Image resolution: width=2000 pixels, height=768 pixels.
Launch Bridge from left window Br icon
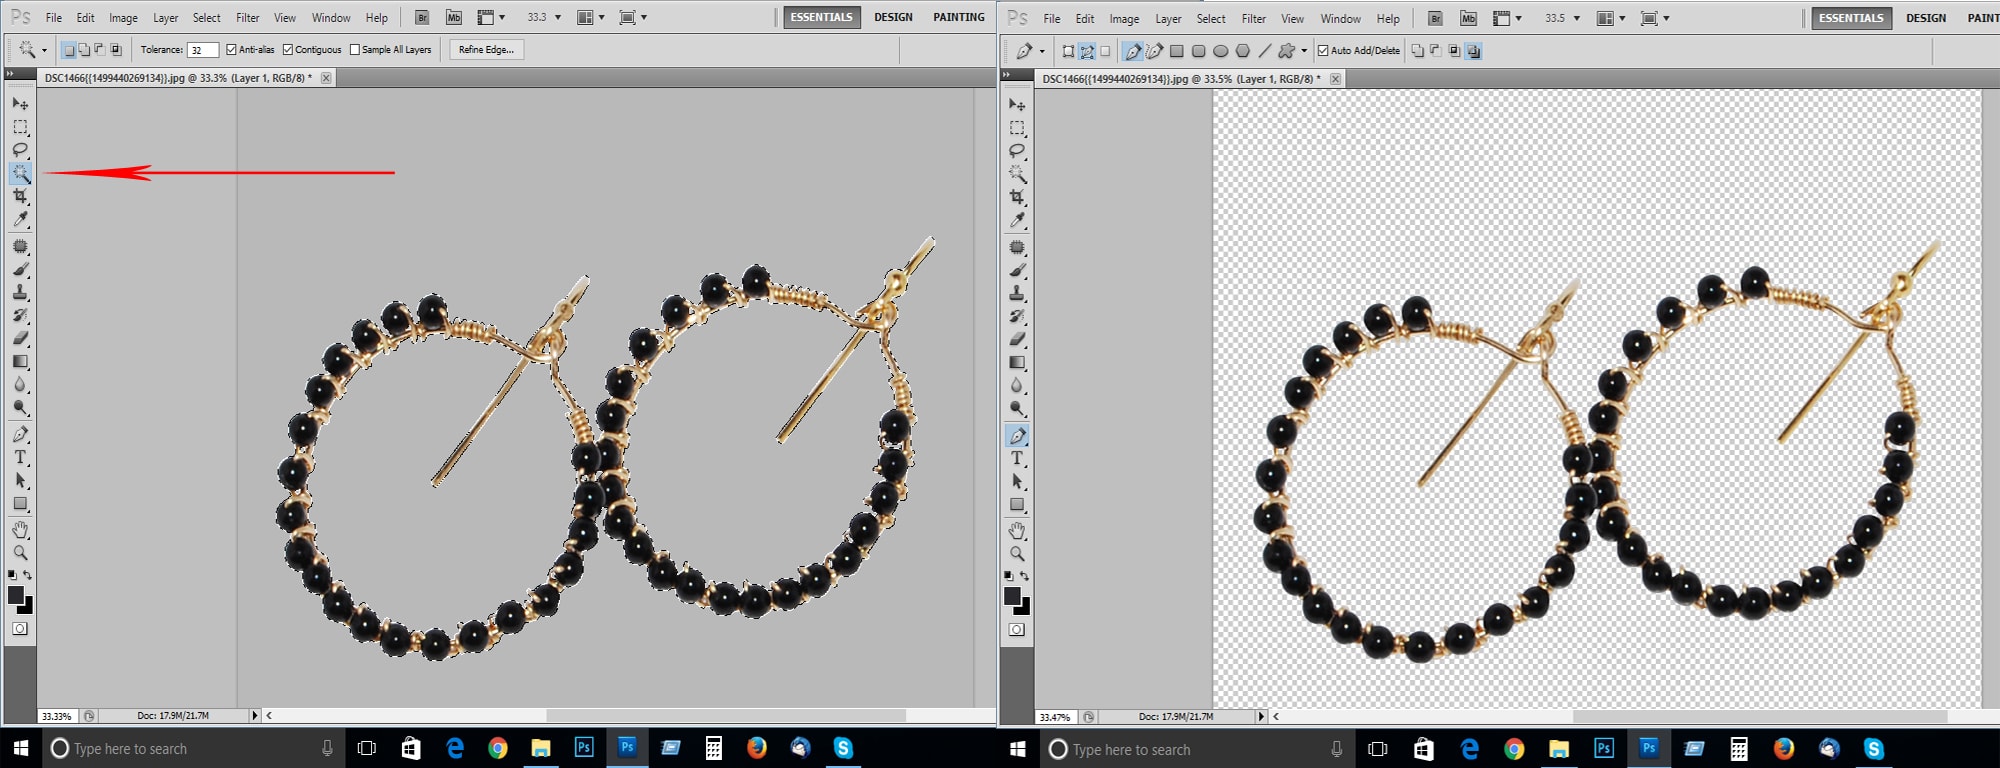coord(422,17)
